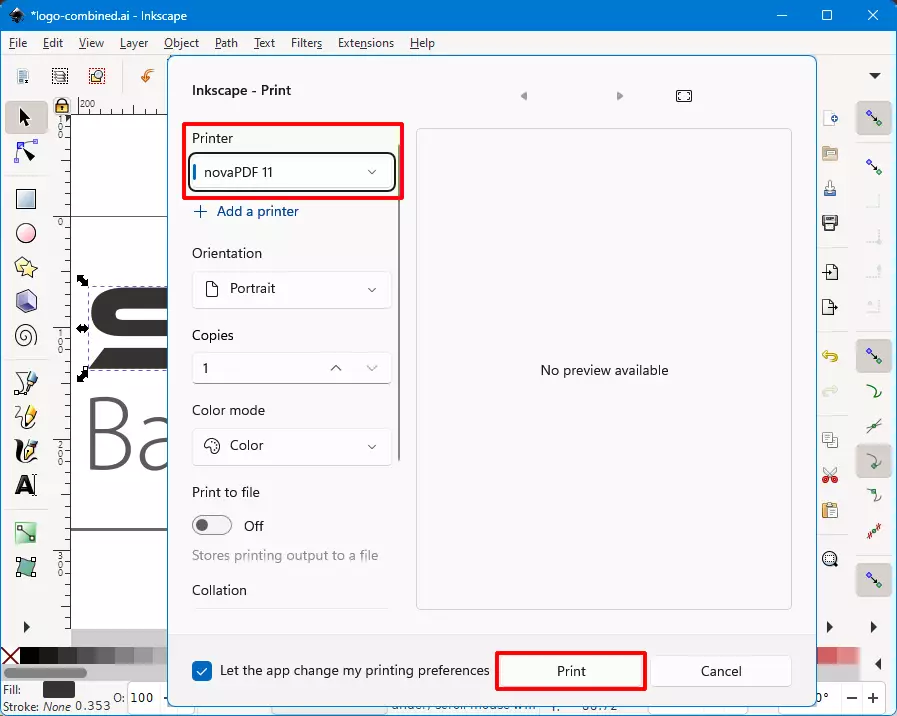Open the Printer dropdown showing novaPDF 11
897x716 pixels.
click(x=292, y=172)
